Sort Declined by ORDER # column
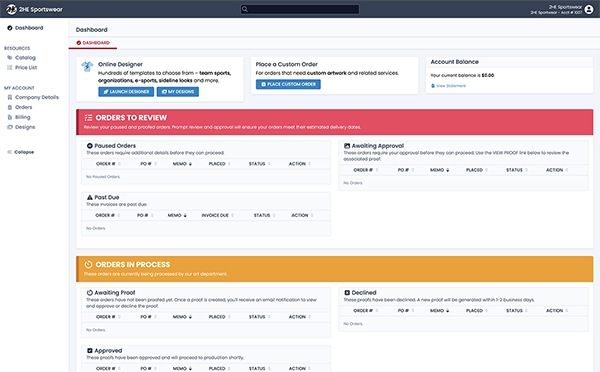The width and height of the screenshot is (600, 372). (x=365, y=311)
